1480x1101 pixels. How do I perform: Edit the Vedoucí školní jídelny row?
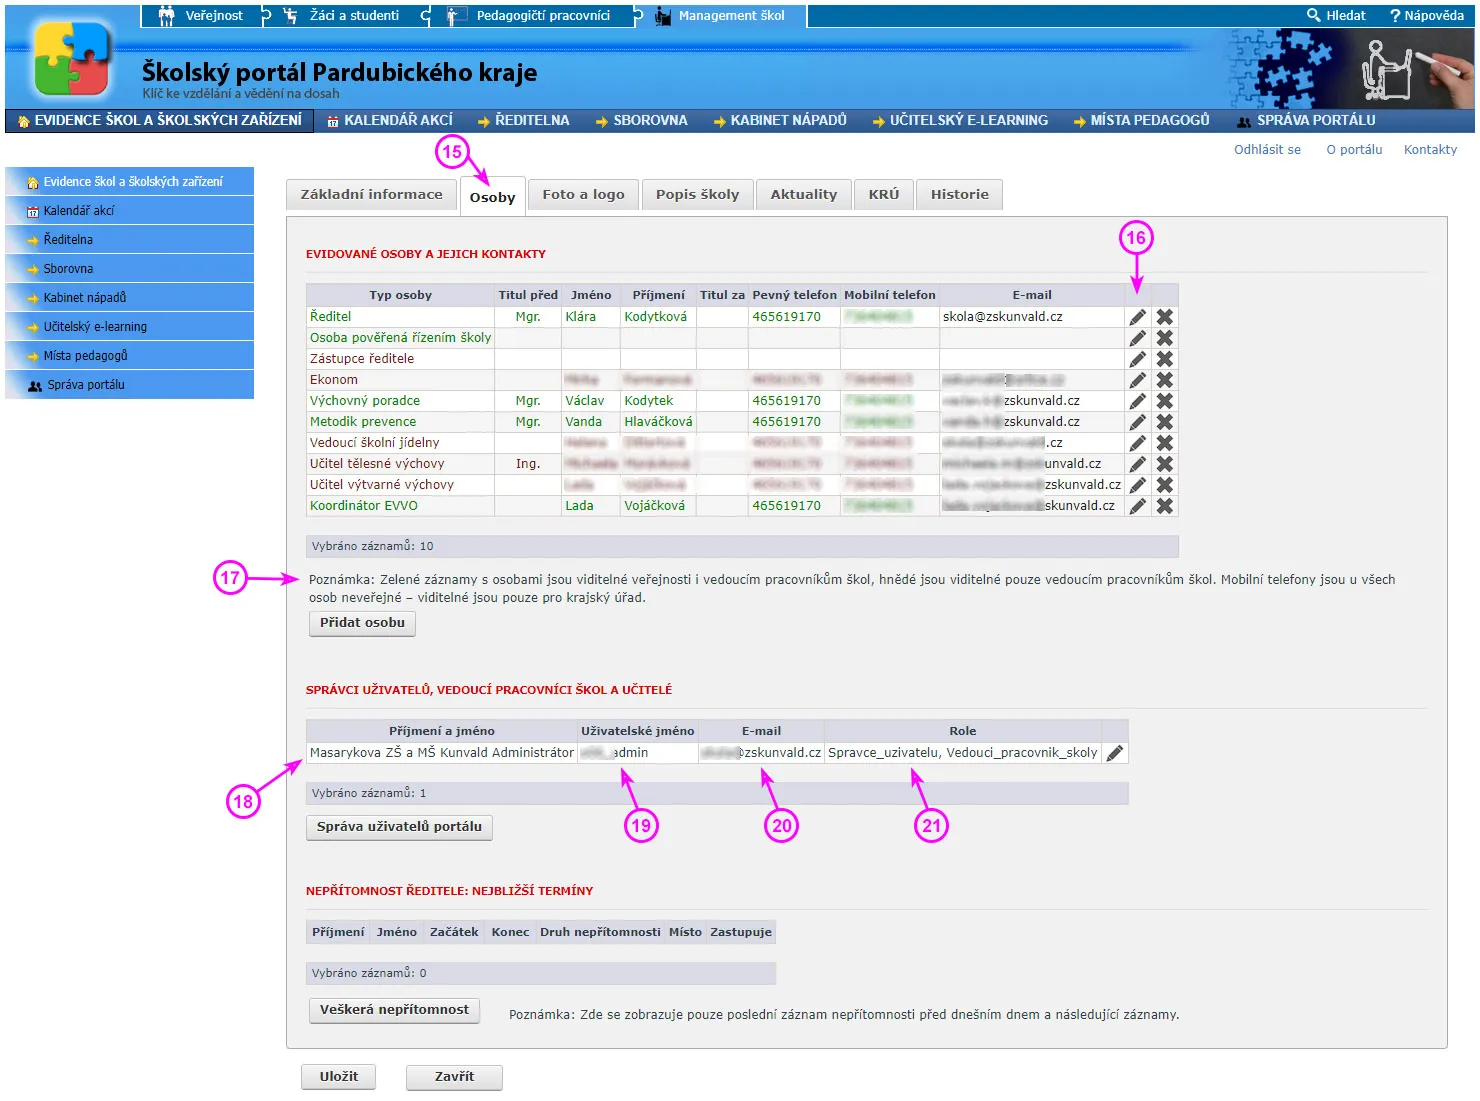(x=1137, y=443)
